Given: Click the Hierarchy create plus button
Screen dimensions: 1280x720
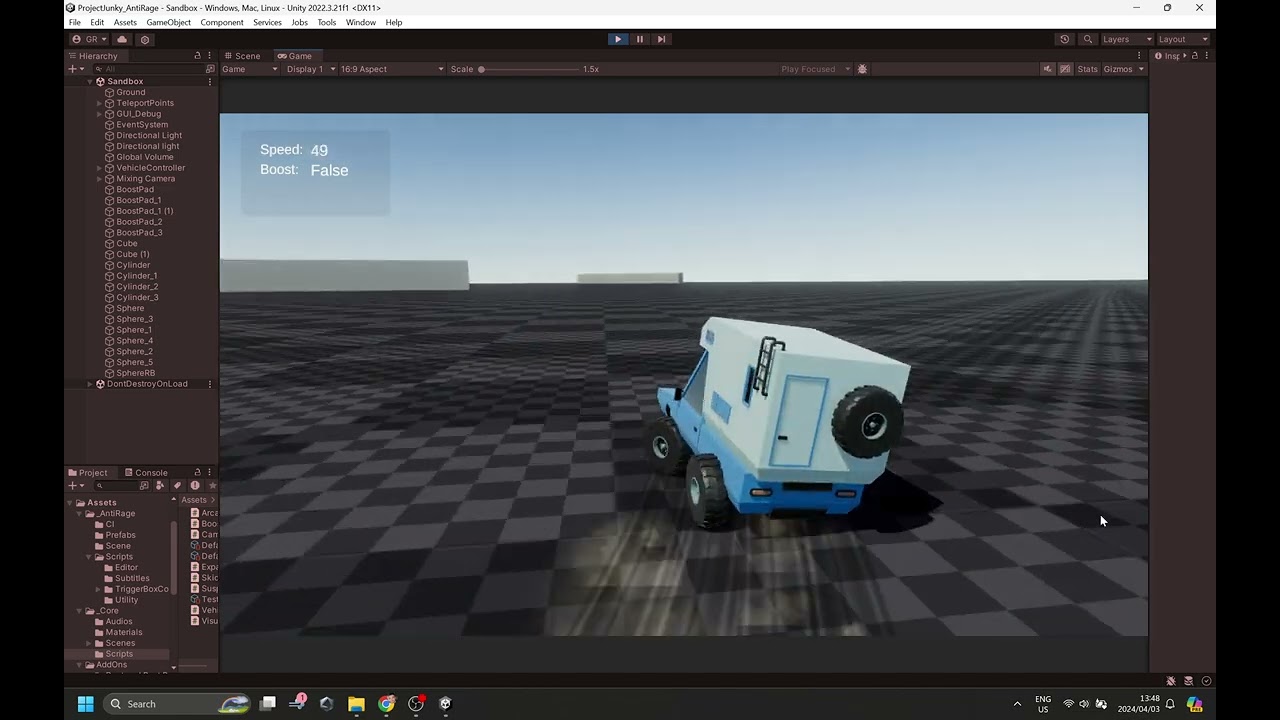Looking at the screenshot, I should coord(72,69).
